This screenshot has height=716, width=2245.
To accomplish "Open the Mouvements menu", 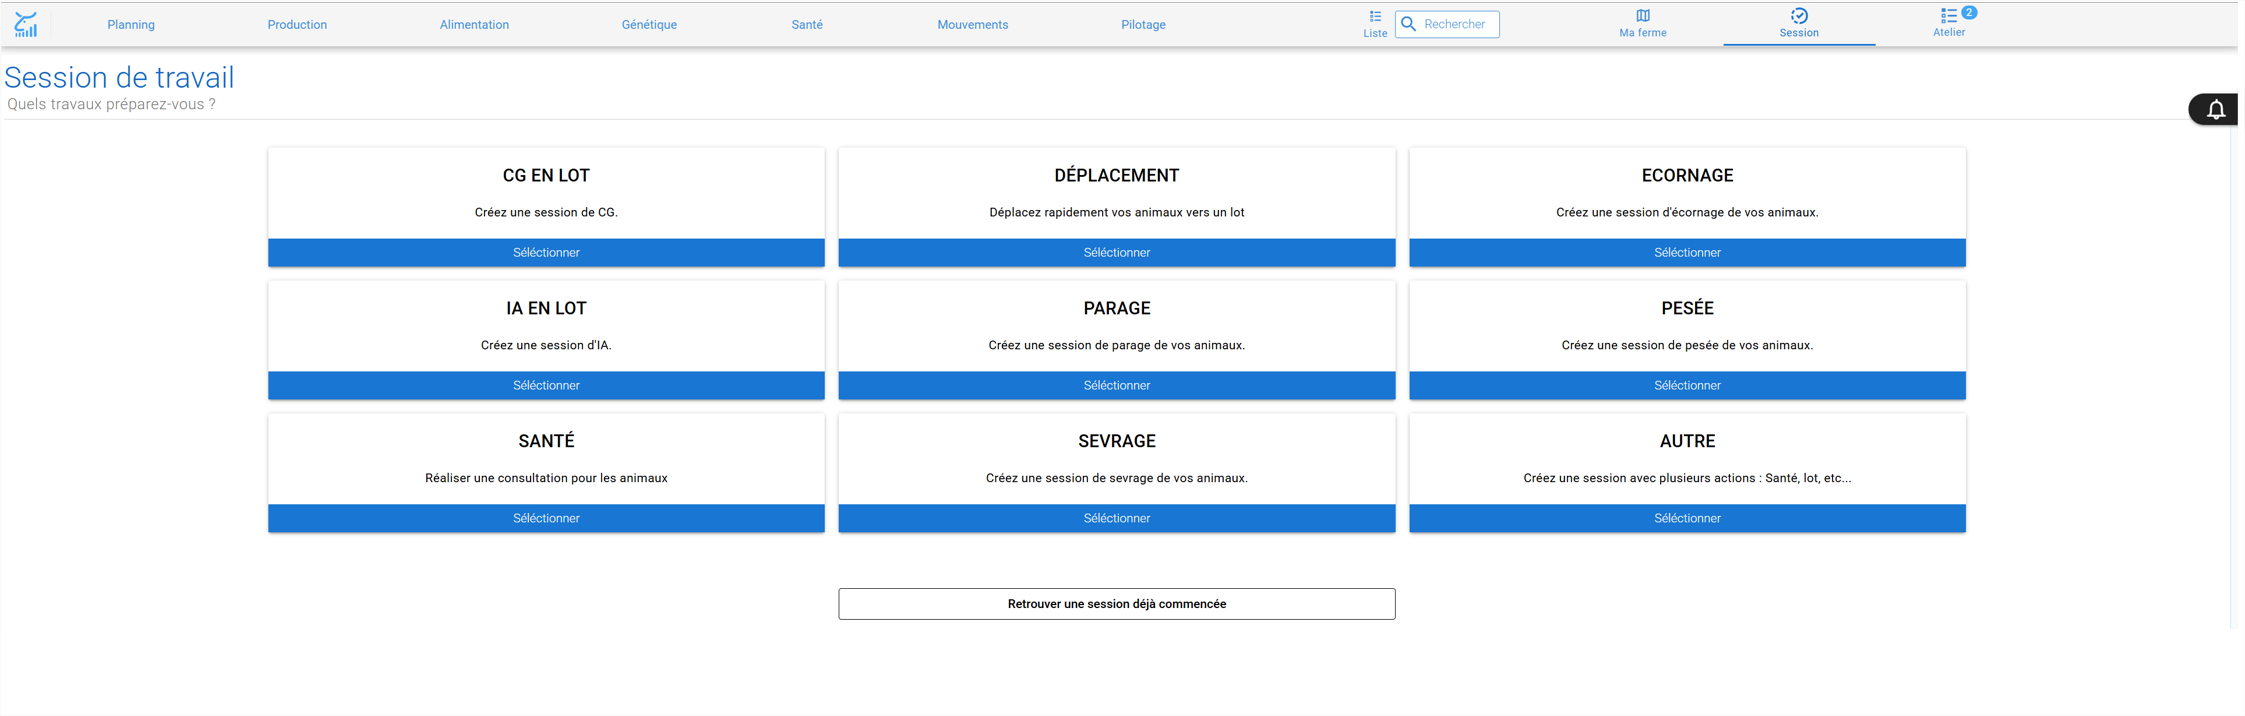I will point(972,24).
